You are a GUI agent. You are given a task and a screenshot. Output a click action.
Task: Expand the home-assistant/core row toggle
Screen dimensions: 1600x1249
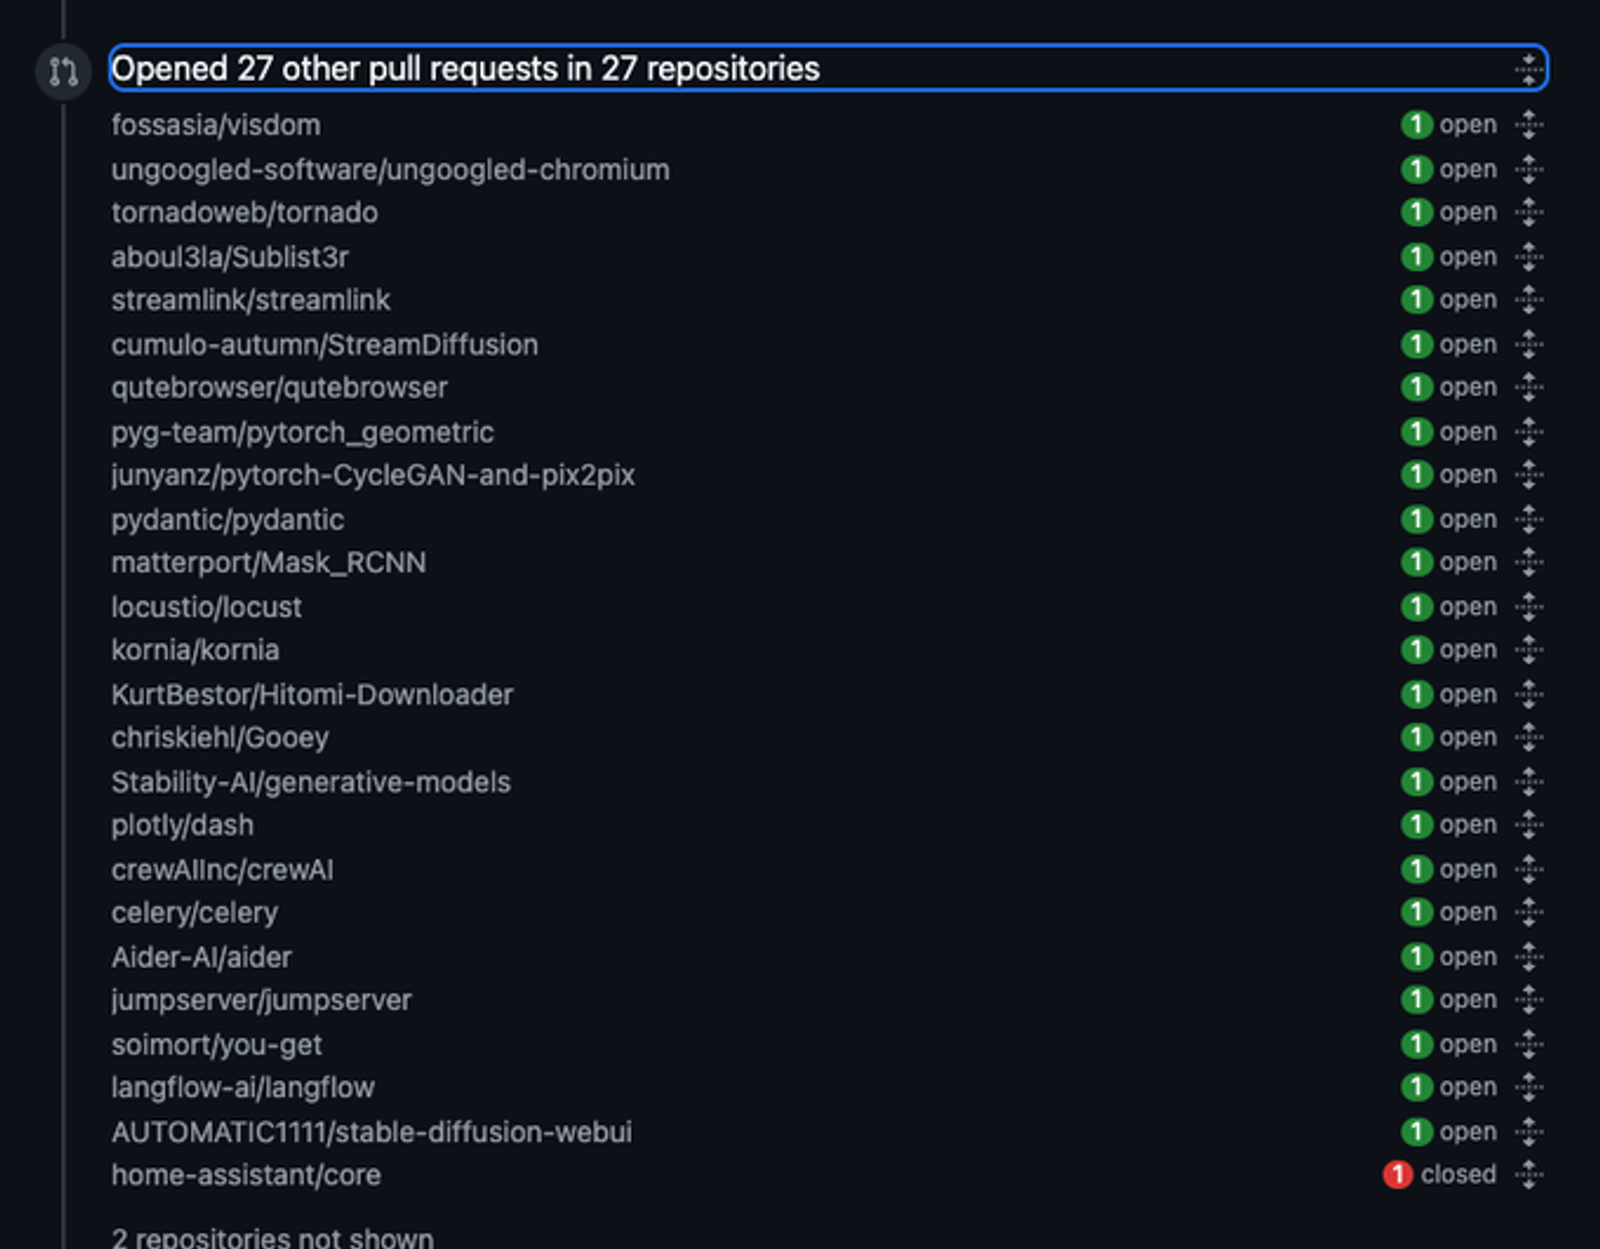point(1528,1175)
